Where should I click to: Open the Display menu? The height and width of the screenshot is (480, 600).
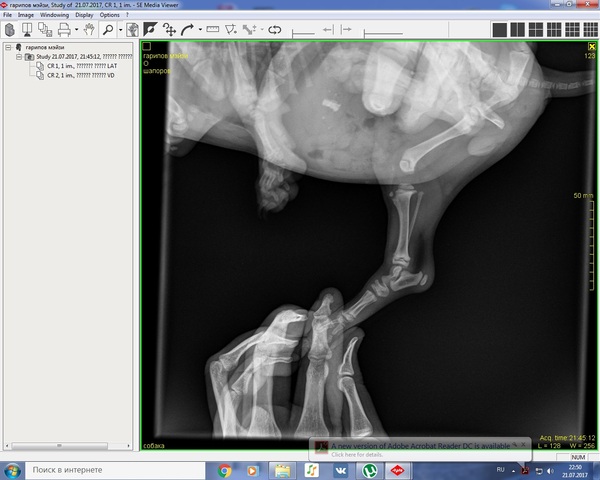tap(84, 15)
